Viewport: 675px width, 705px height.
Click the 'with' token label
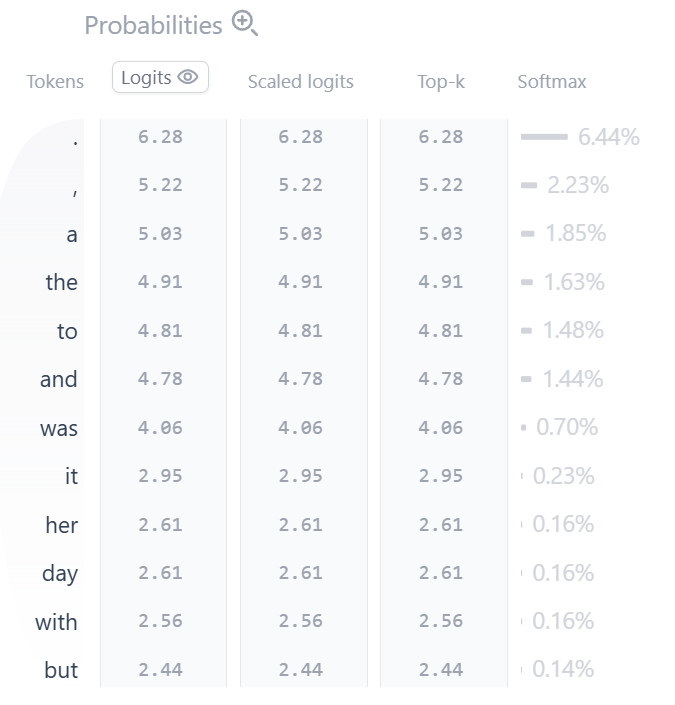click(56, 622)
